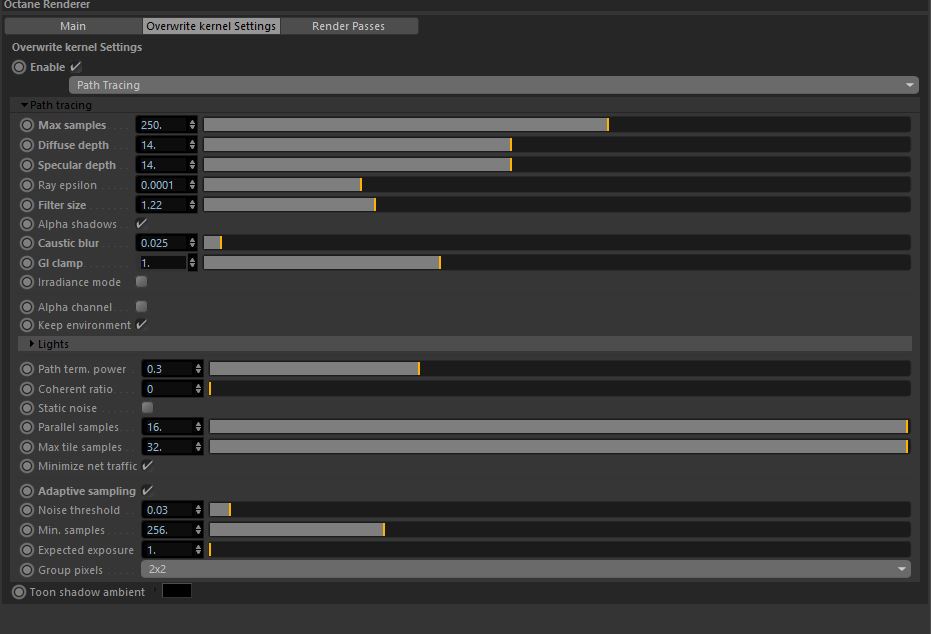Viewport: 931px width, 634px height.
Task: Click the Caustic blur value field
Action: [x=162, y=243]
